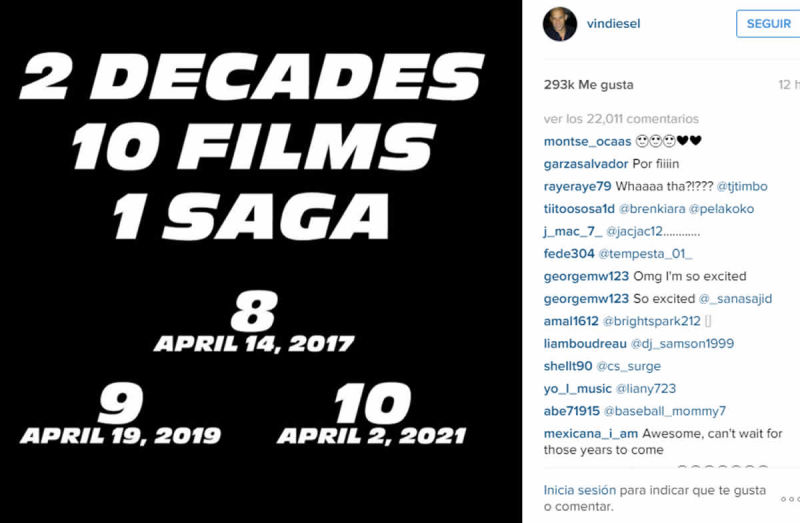Expand ver los 22,011 comentarios

[x=621, y=119]
